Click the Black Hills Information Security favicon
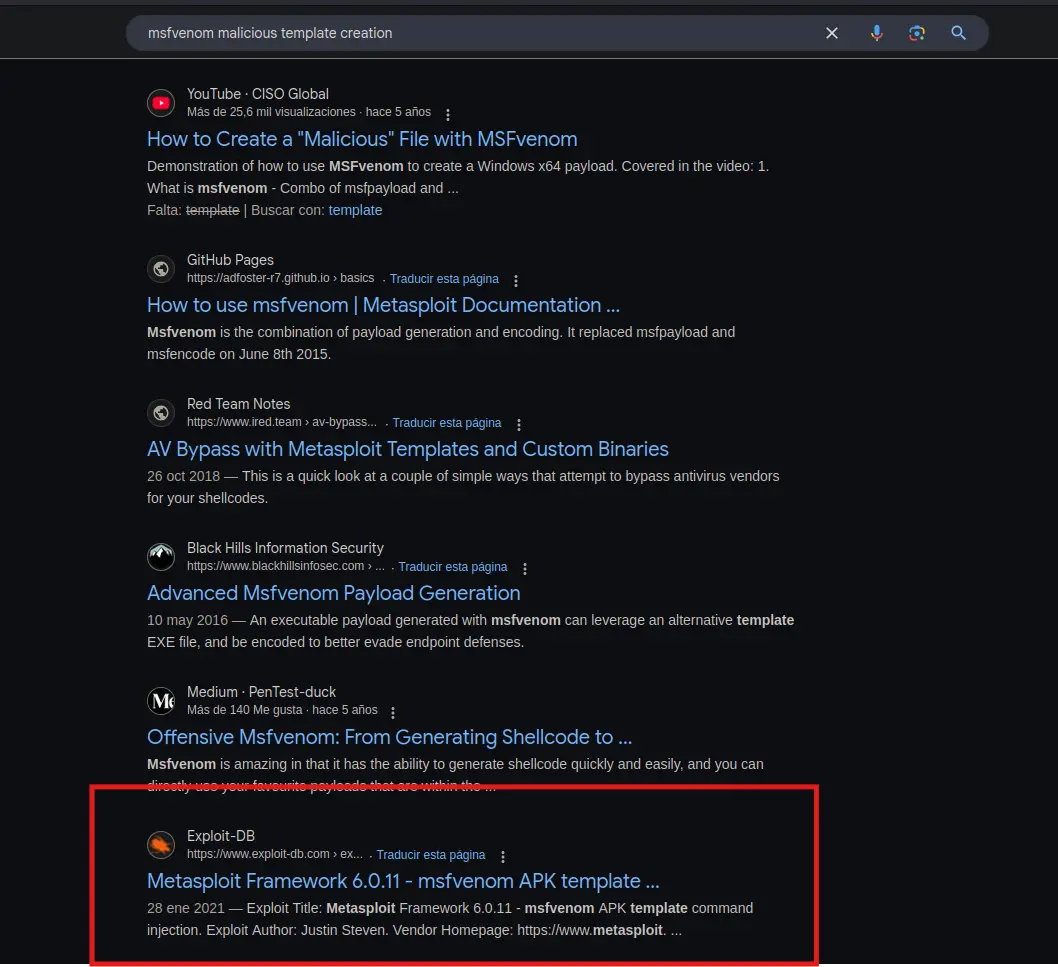 [161, 557]
